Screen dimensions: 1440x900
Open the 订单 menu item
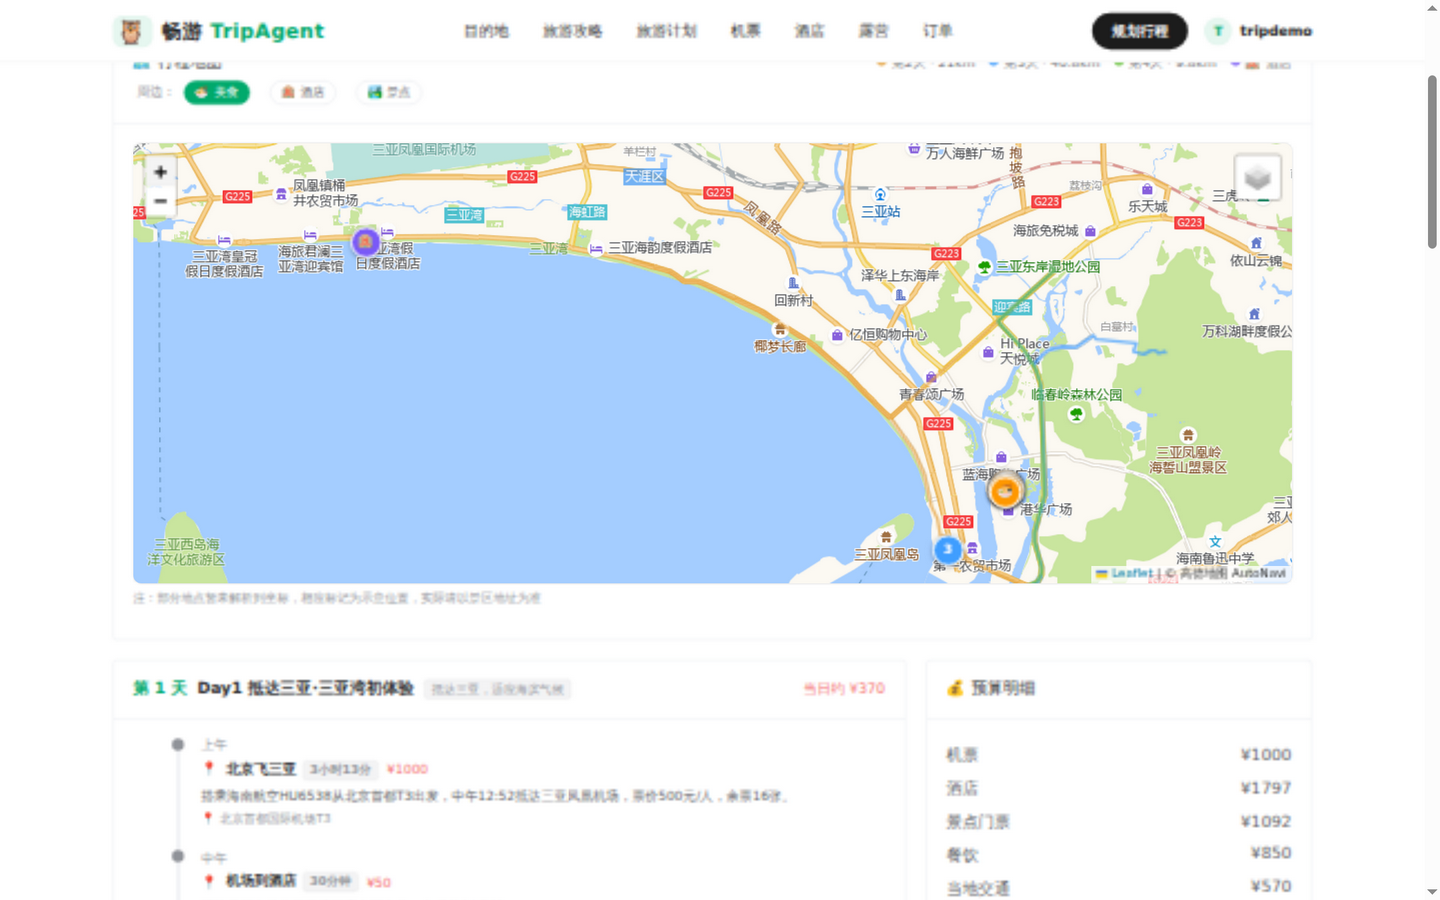pyautogui.click(x=938, y=31)
